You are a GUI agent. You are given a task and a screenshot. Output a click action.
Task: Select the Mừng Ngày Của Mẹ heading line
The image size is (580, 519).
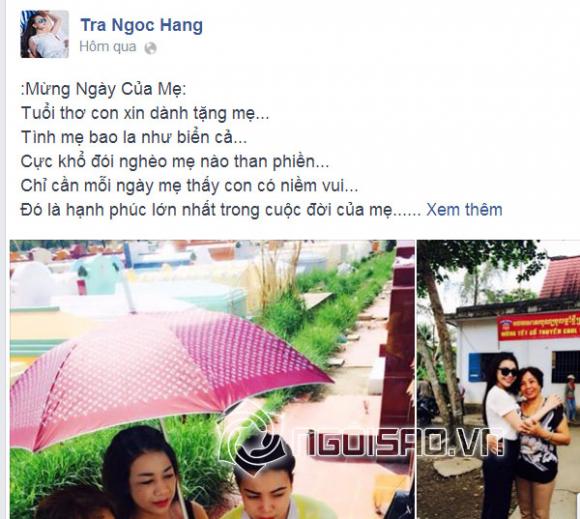pyautogui.click(x=103, y=89)
